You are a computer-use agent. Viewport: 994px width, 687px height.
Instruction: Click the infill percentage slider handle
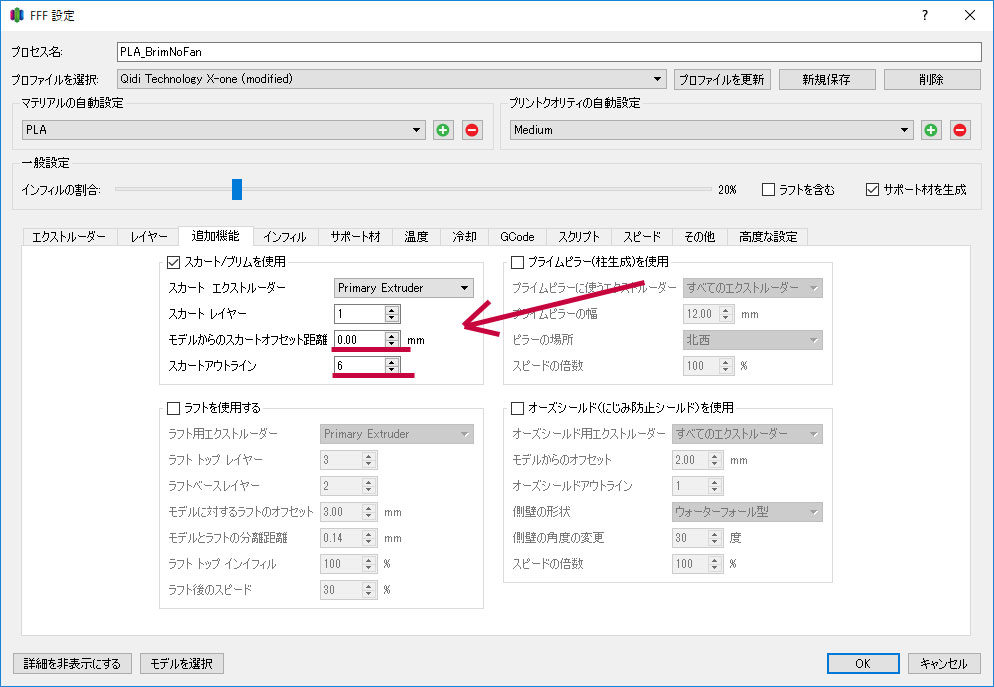click(237, 189)
